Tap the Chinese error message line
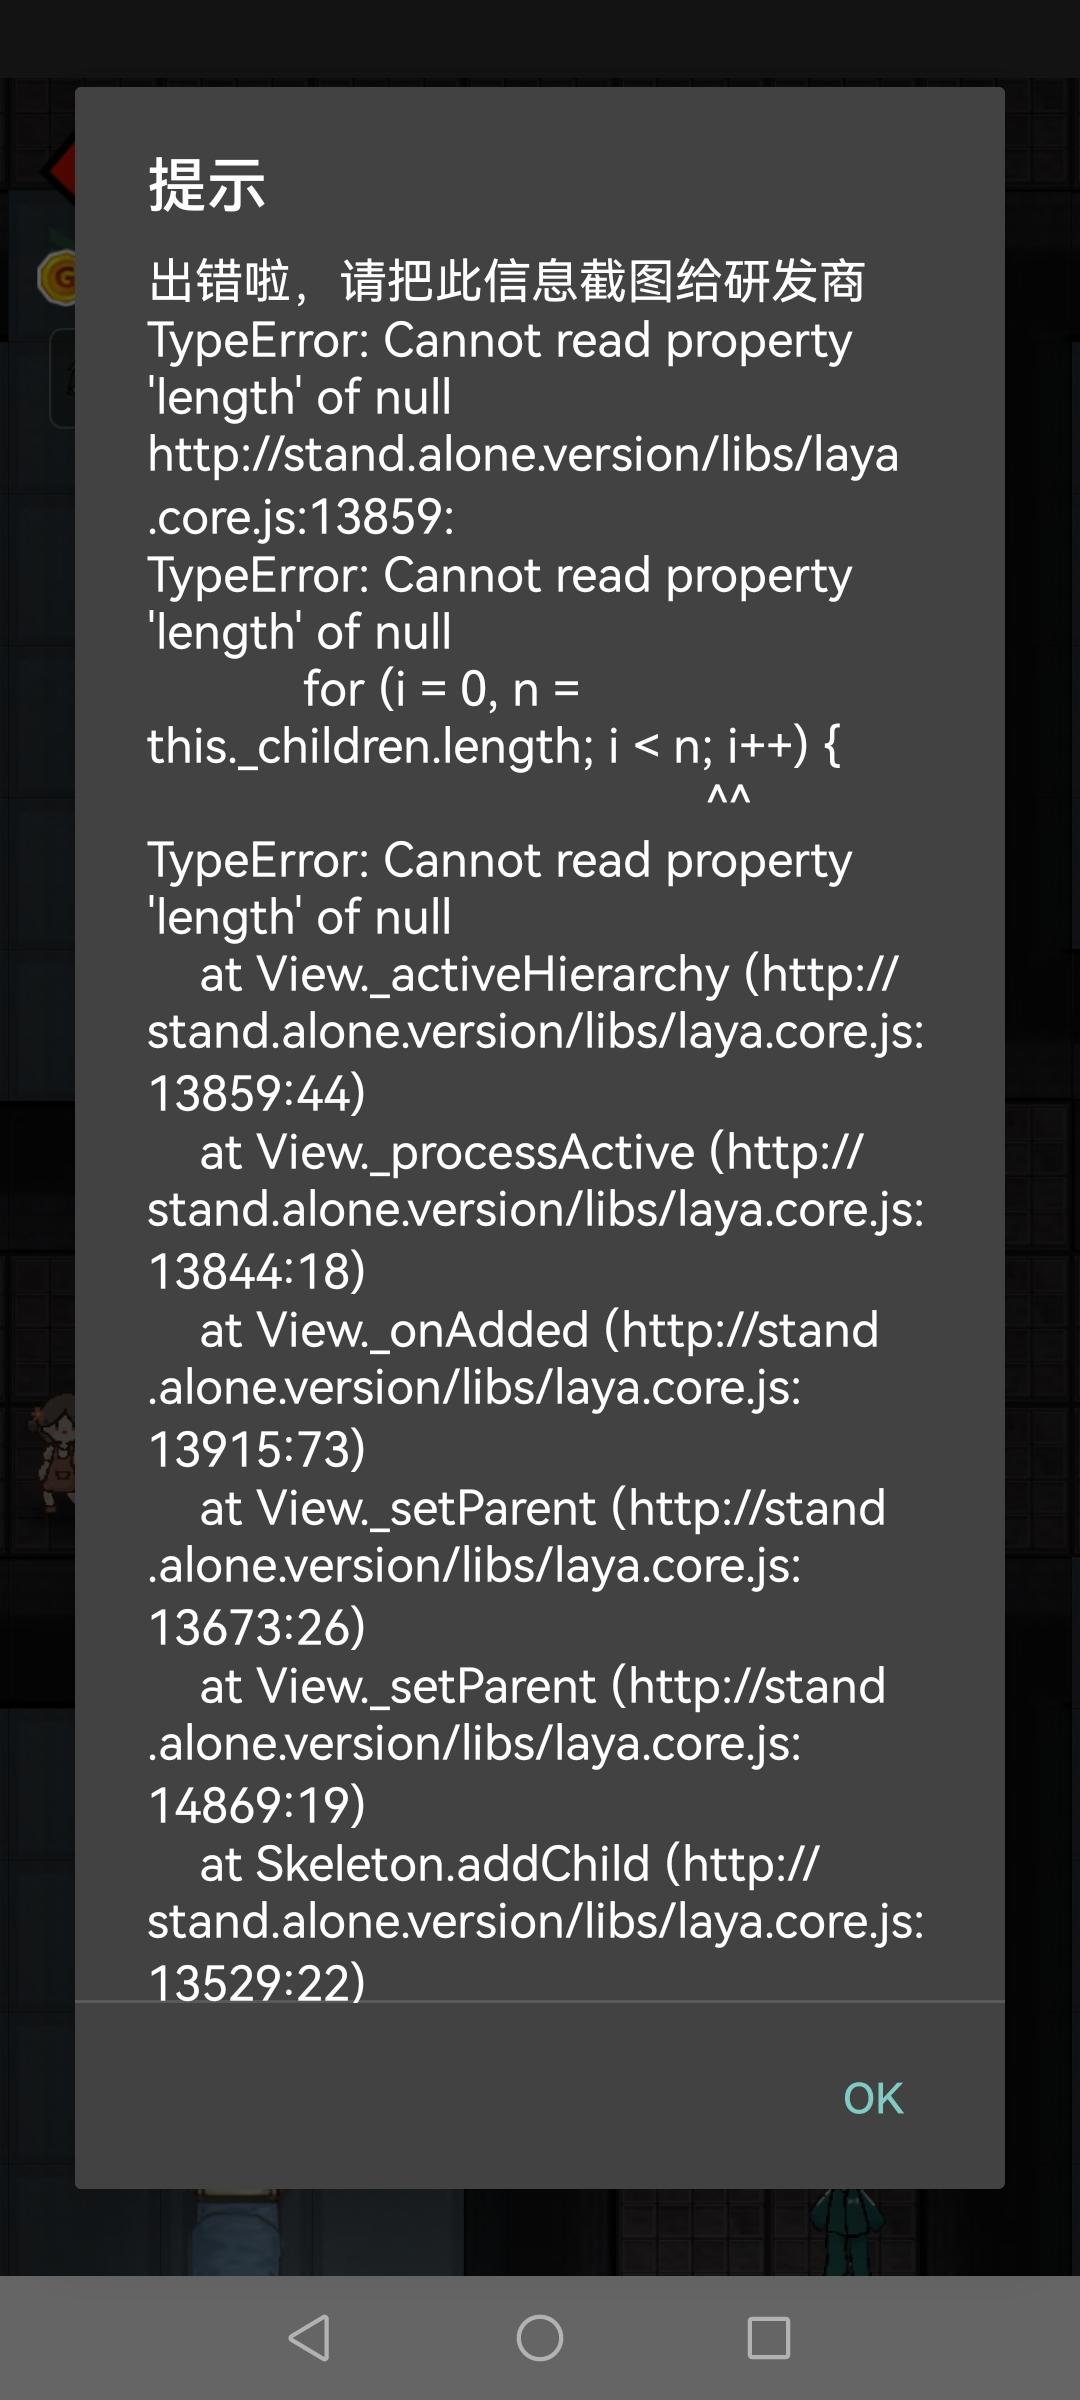The image size is (1080, 2400). coord(506,281)
